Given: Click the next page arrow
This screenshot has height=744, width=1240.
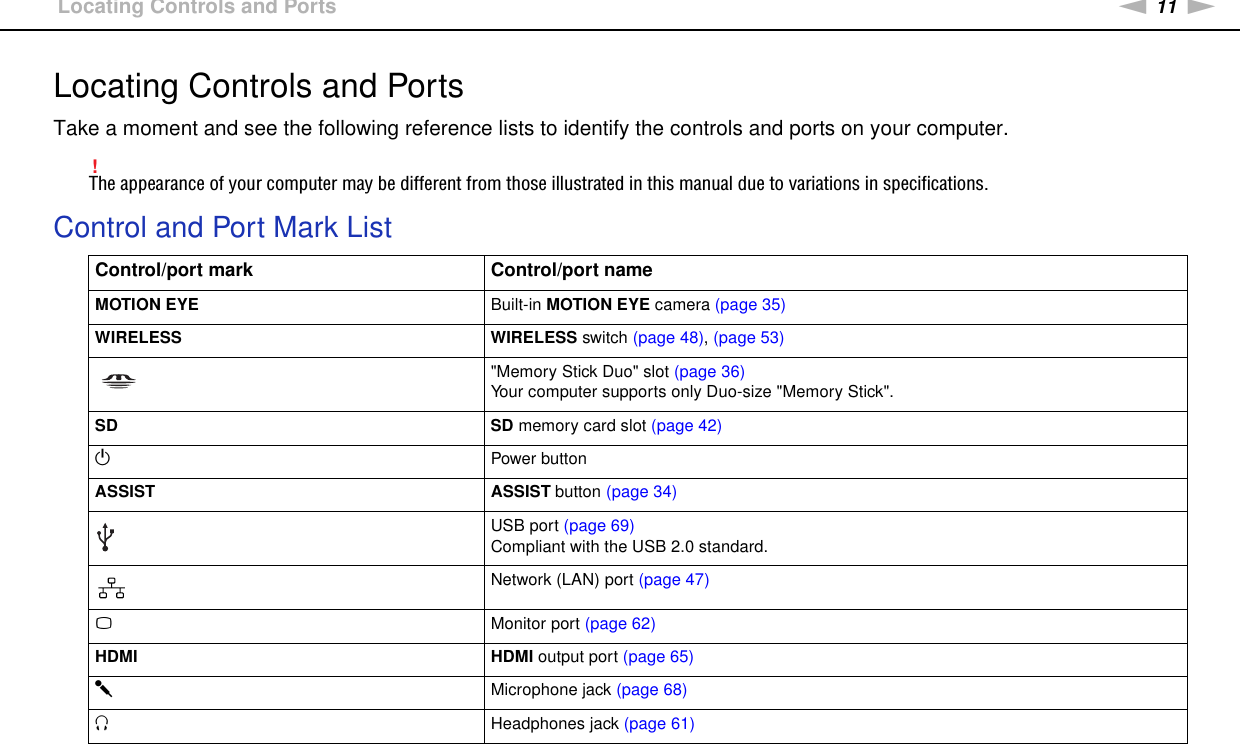Looking at the screenshot, I should click(1201, 6).
